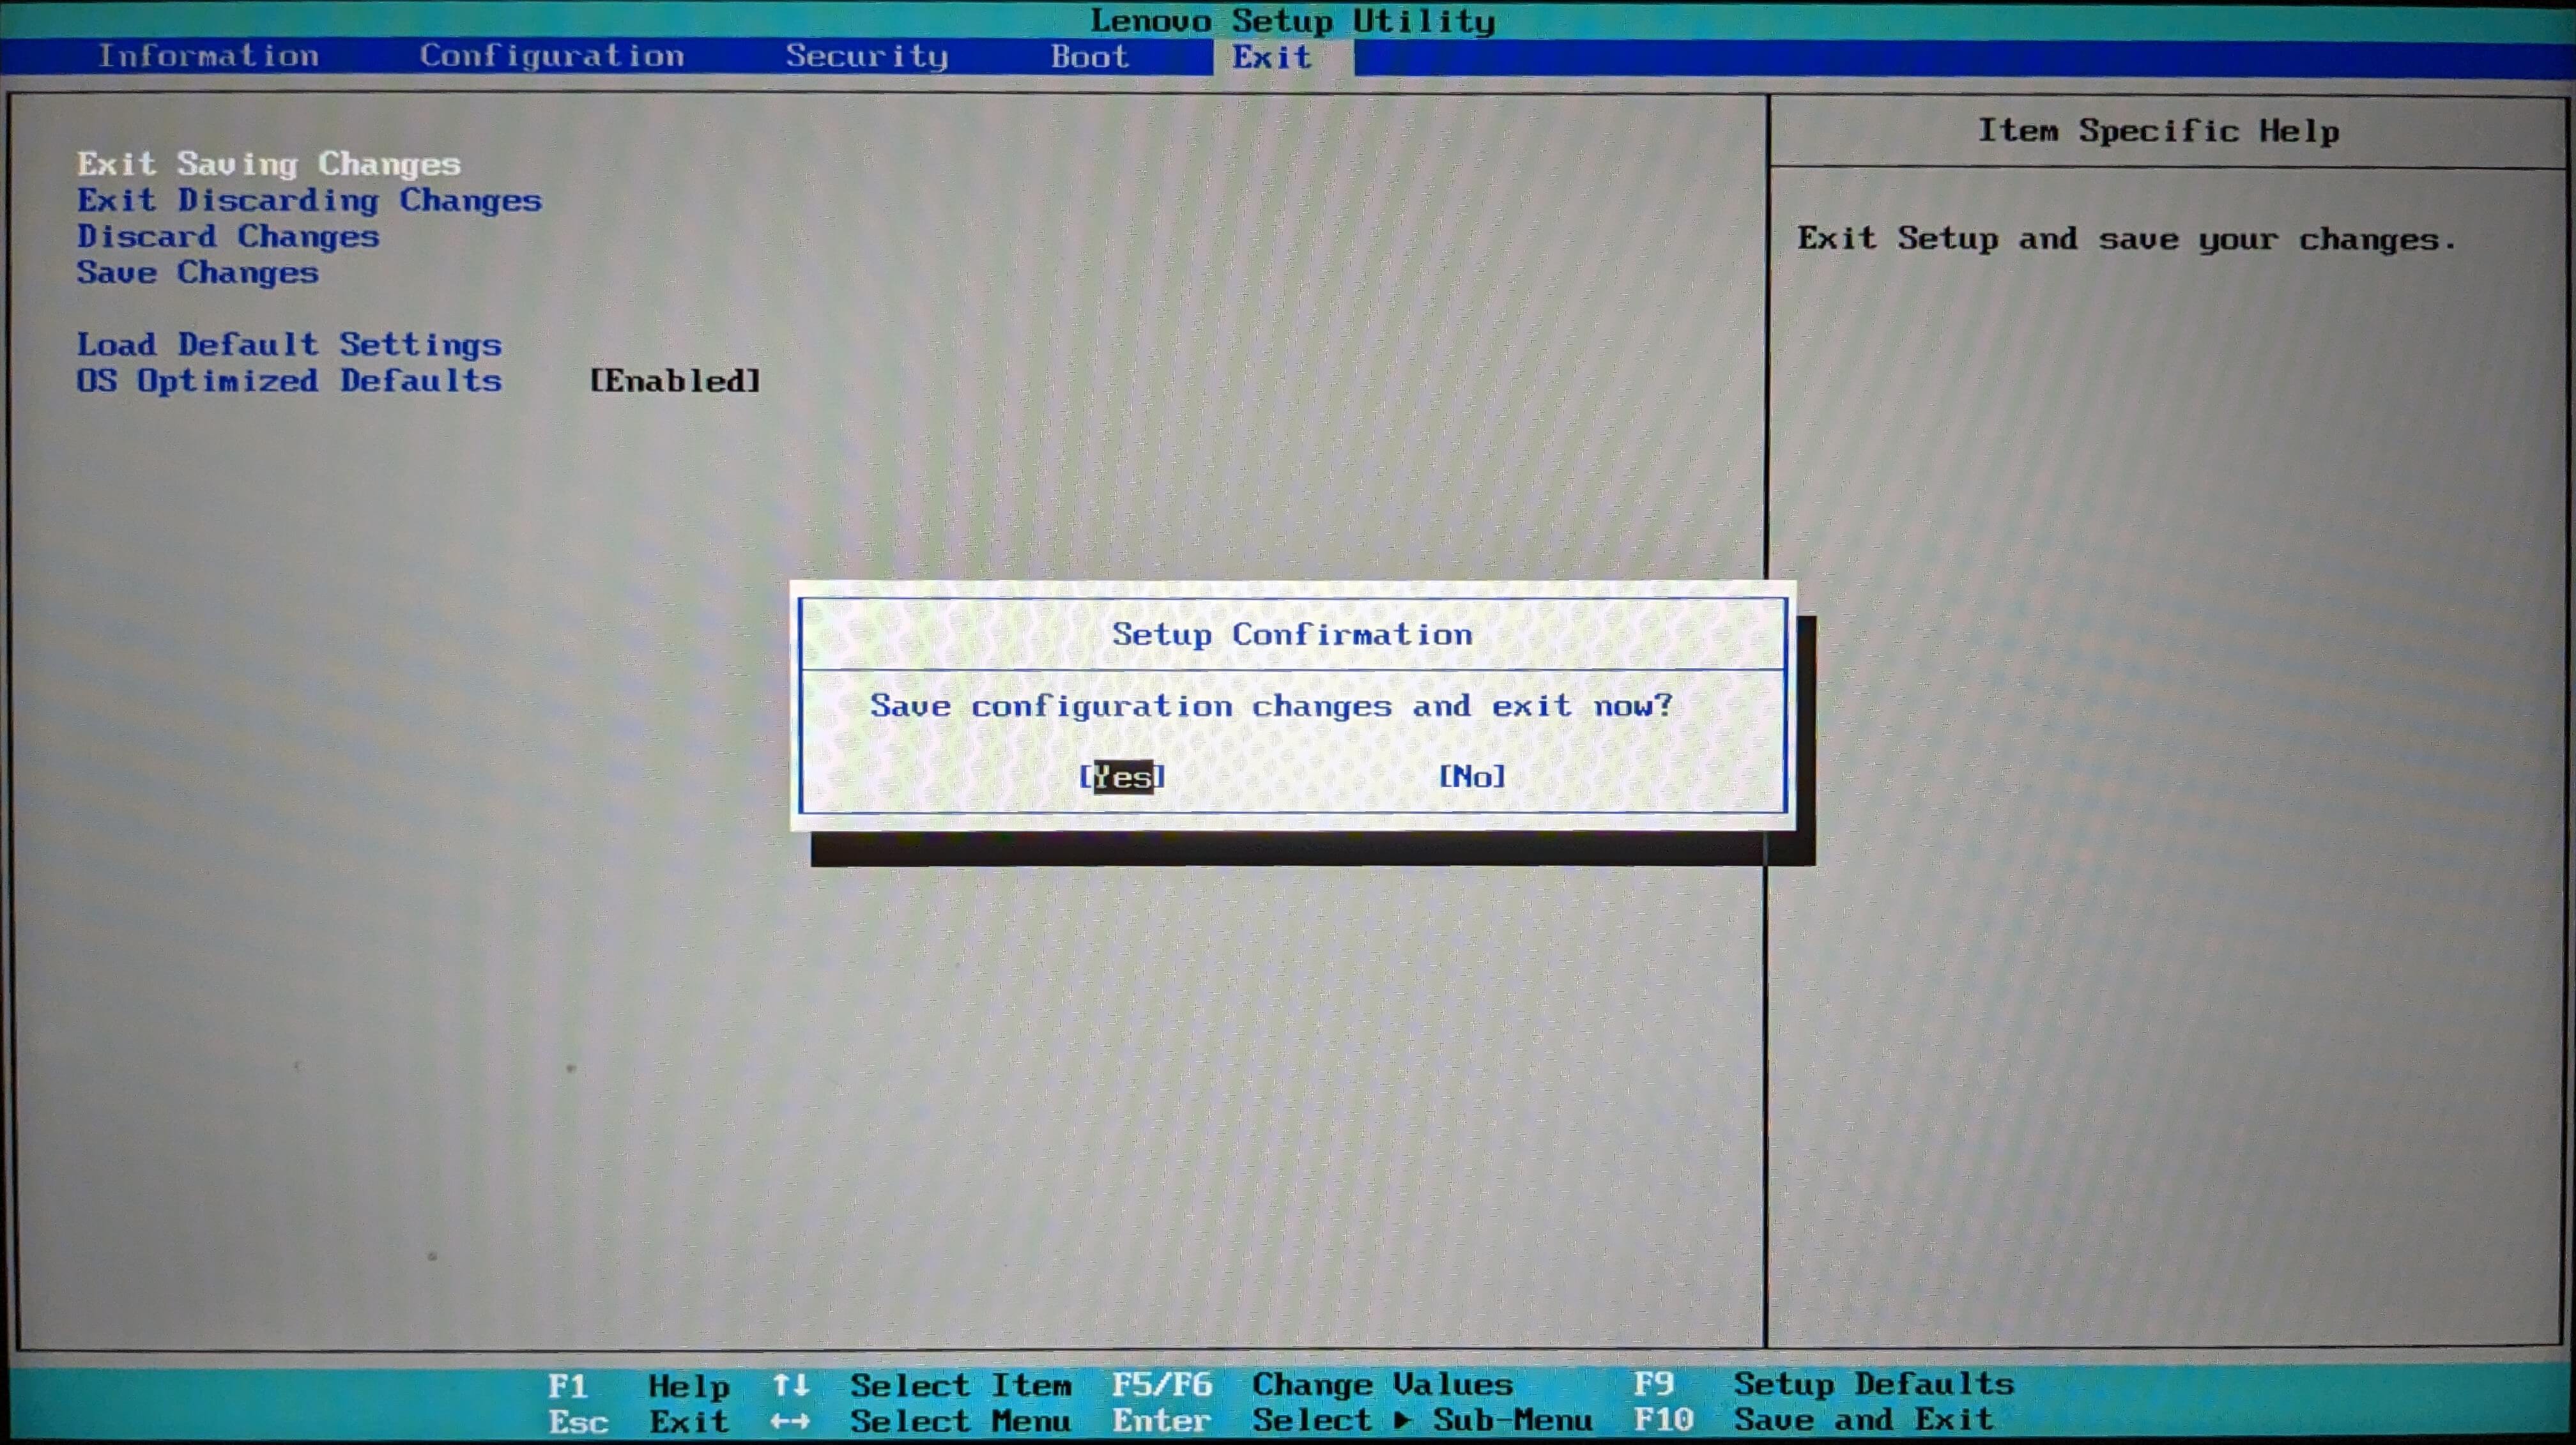
Task: Toggle OS Optimized Defaults Enabled value
Action: coord(675,381)
